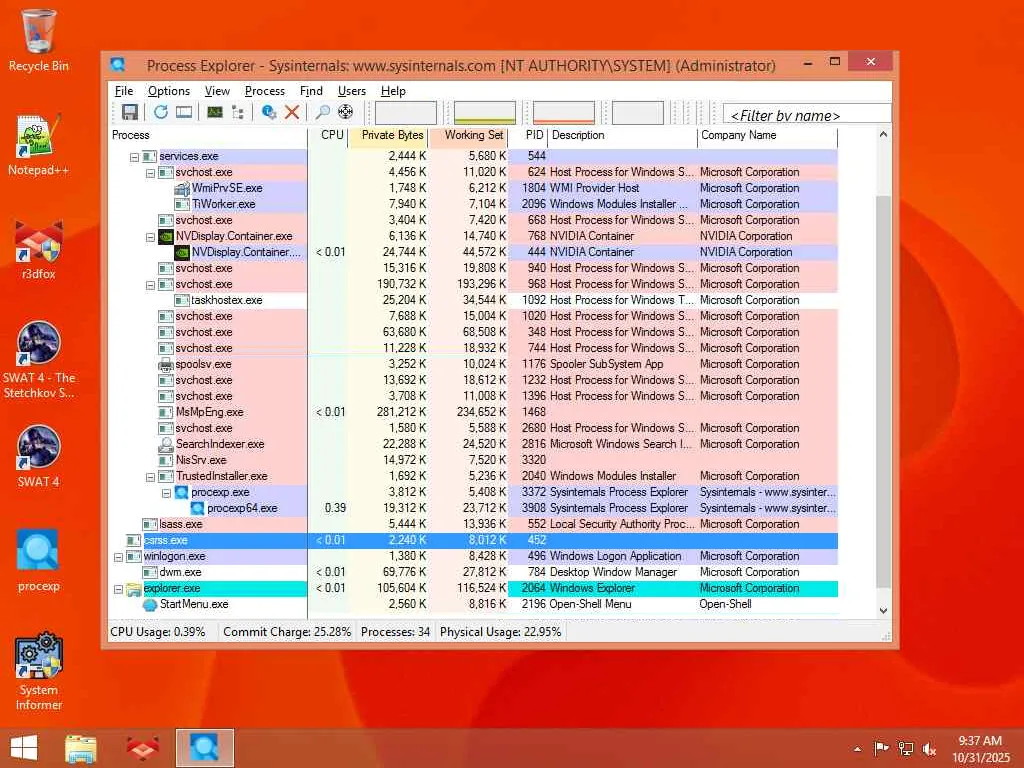The width and height of the screenshot is (1024, 768).
Task: Click the Action Center flag tray icon
Action: (x=881, y=748)
